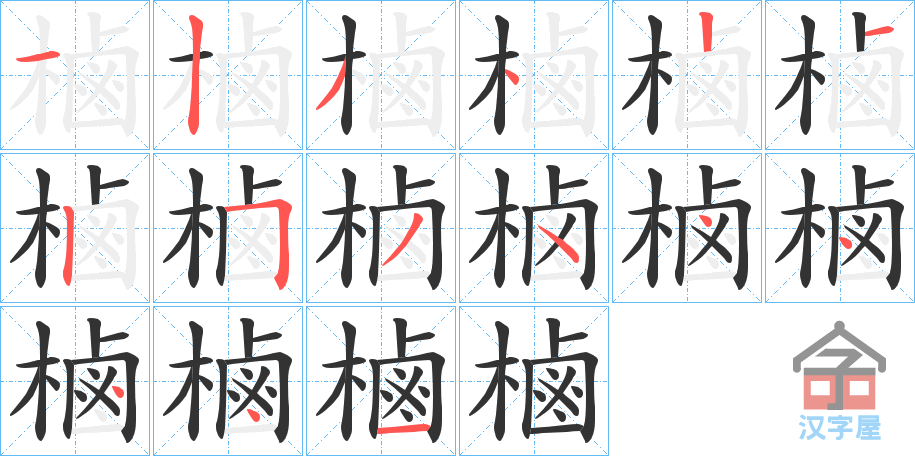Select the twelfth step with the red lower-left dot
The height and width of the screenshot is (456, 915).
tap(840, 228)
